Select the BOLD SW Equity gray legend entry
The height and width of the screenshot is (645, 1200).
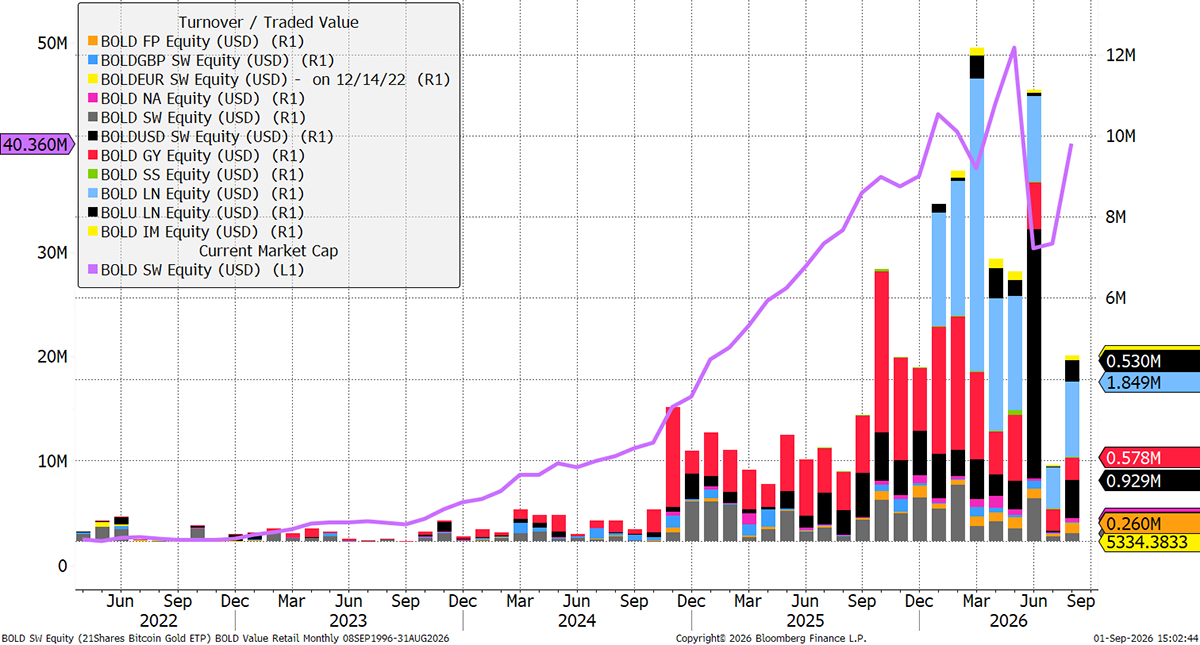pyautogui.click(x=195, y=117)
